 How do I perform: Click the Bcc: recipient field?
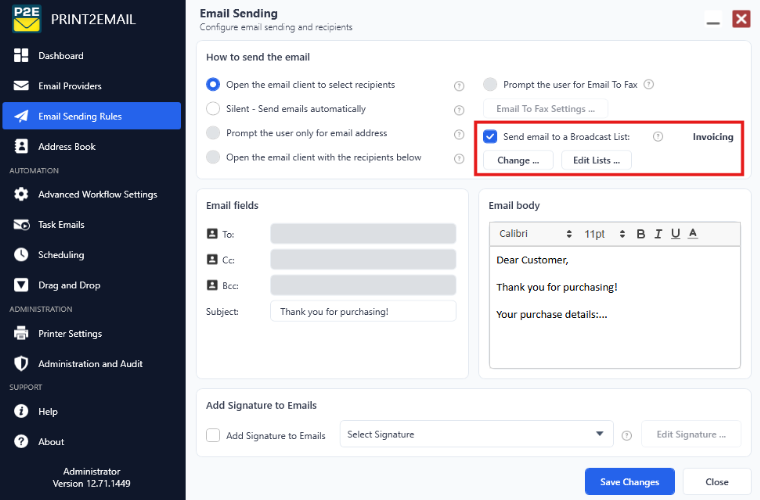pos(363,285)
